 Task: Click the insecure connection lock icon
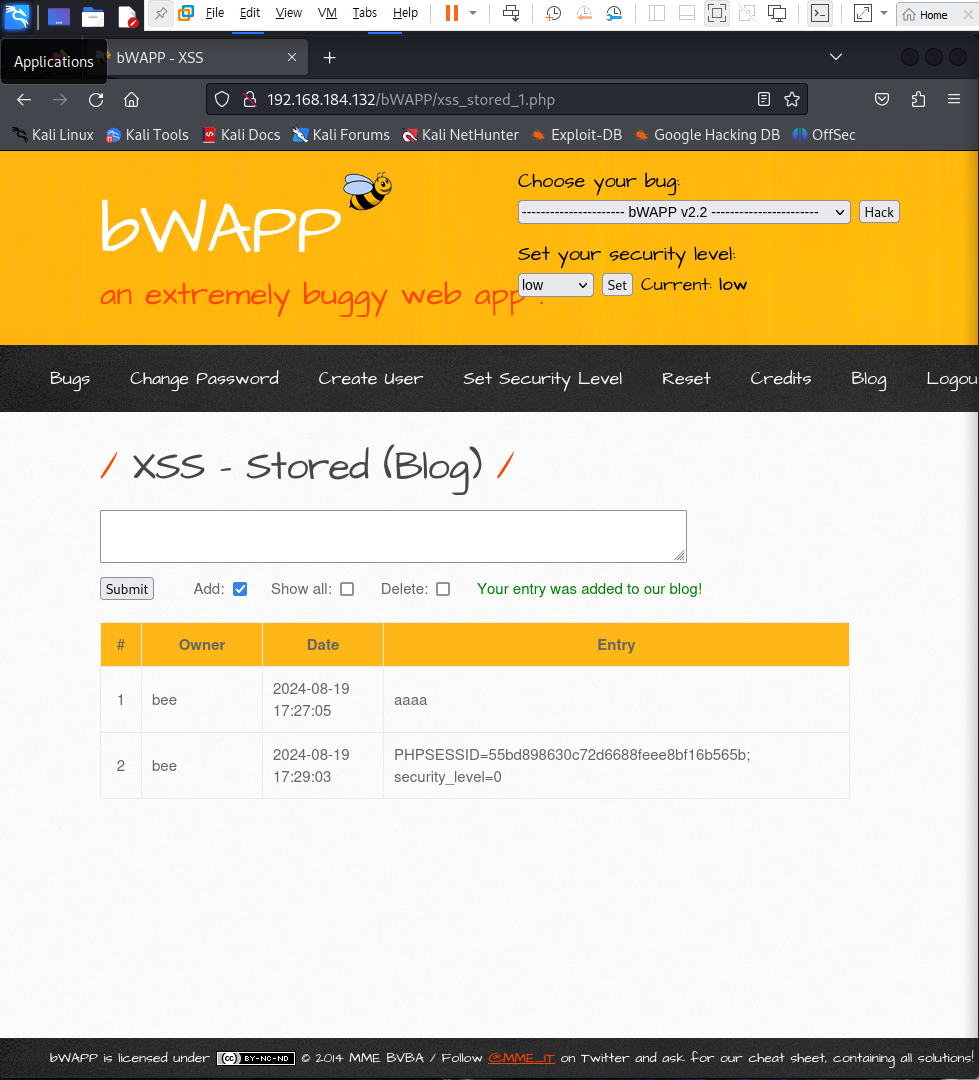pos(250,100)
